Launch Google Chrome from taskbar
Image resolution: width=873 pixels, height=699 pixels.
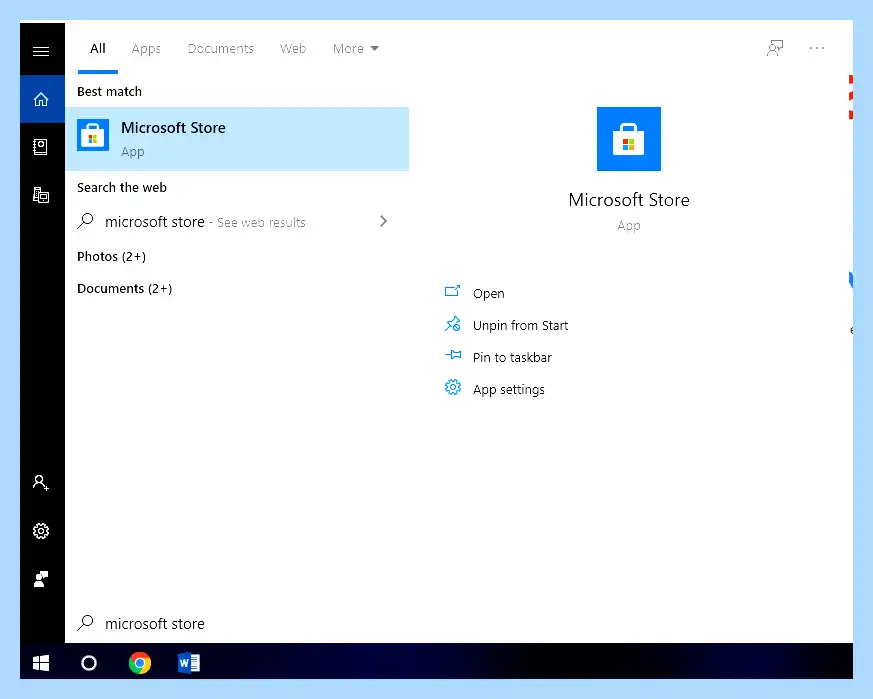(x=140, y=663)
